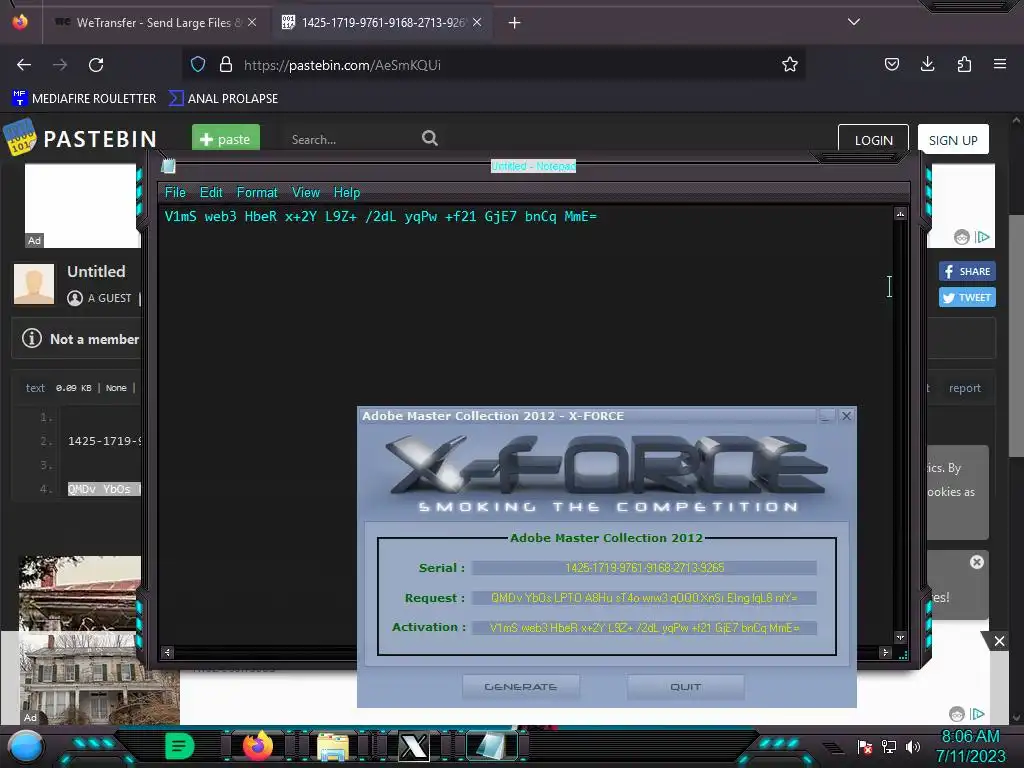Viewport: 1024px width, 768px height.
Task: Close the bottom banner ad with X
Action: pyautogui.click(x=999, y=641)
